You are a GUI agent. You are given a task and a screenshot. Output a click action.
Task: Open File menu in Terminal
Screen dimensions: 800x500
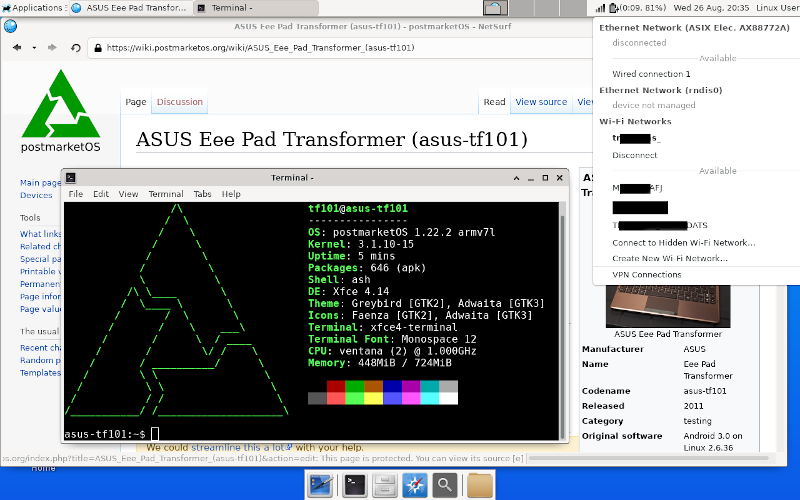click(76, 194)
